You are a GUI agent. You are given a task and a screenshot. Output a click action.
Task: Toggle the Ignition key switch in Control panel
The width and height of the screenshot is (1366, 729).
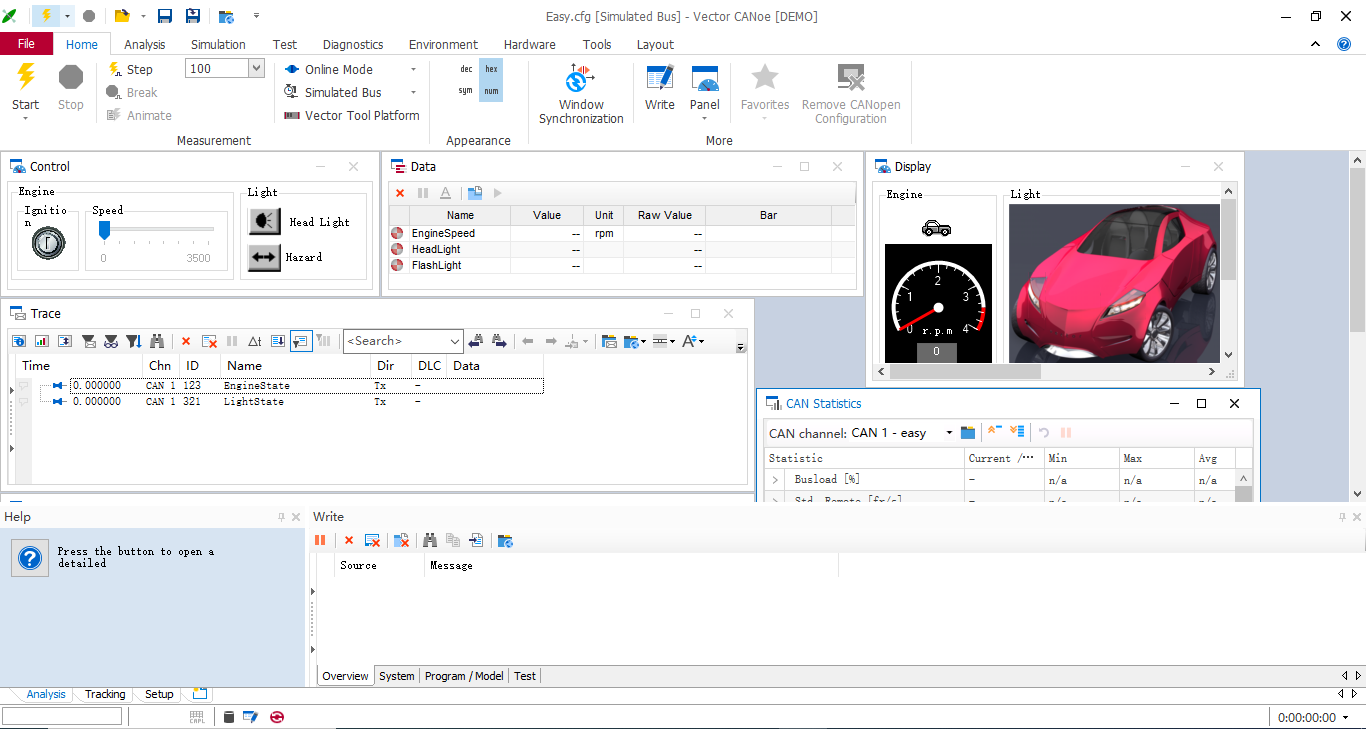click(48, 243)
